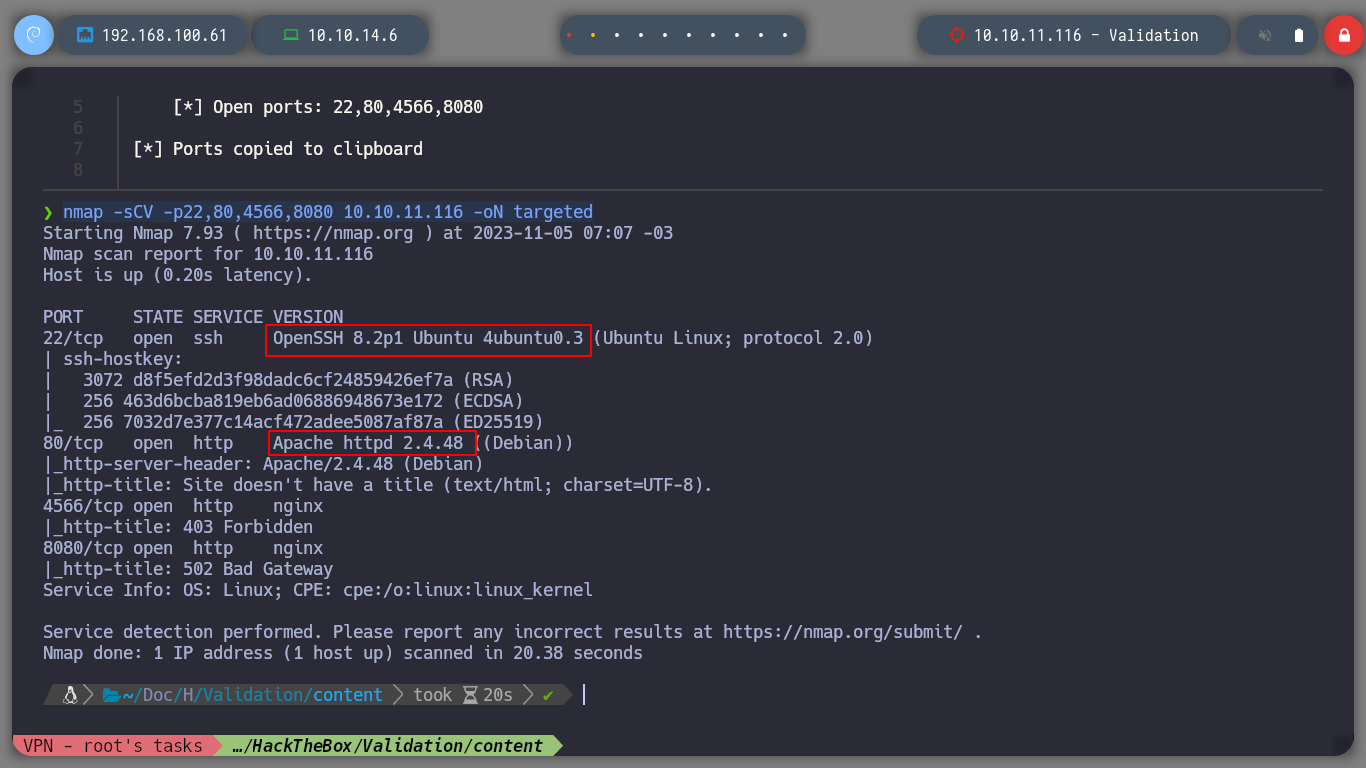
Task: Click "http-server-header: Apache/2.4.48 (Debian)" line
Action: coord(263,464)
